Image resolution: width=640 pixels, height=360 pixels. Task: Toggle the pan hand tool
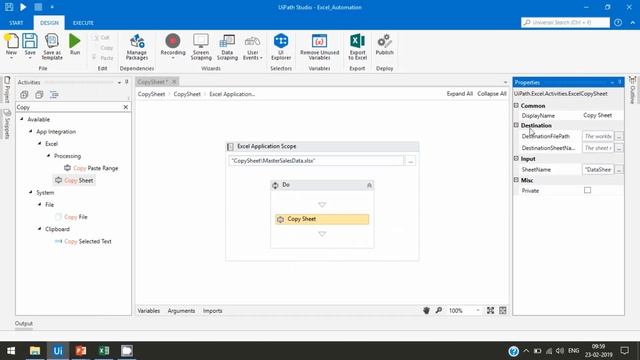point(426,311)
